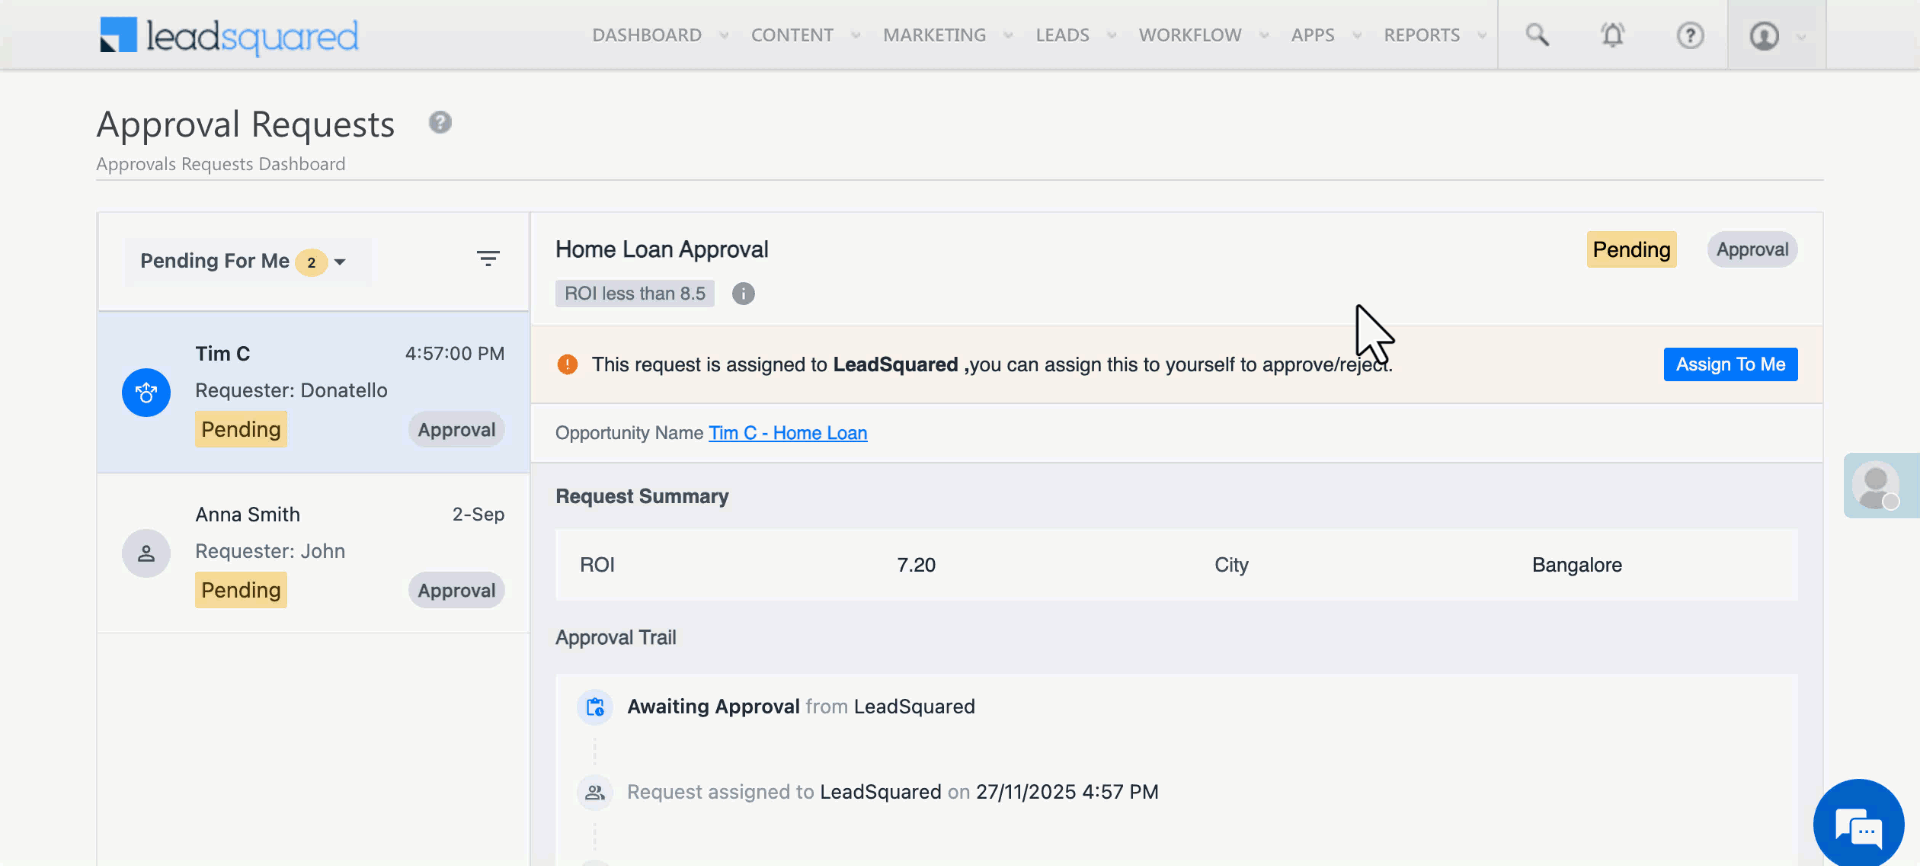Click help icon beside Approval Requests title
Screen dimensions: 1920x866
click(440, 123)
